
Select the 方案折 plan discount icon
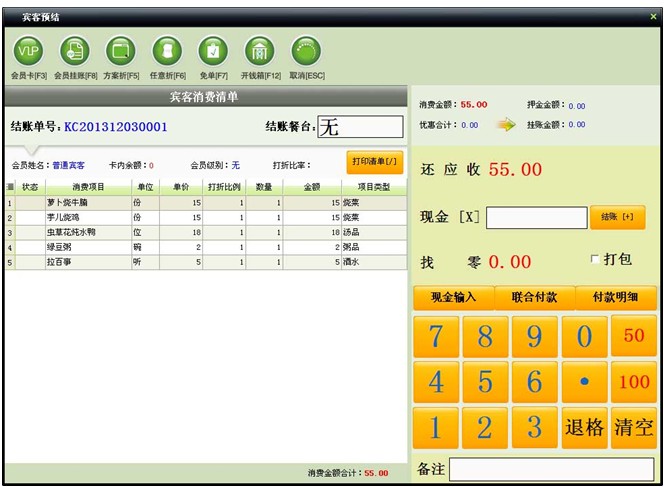pyautogui.click(x=121, y=51)
